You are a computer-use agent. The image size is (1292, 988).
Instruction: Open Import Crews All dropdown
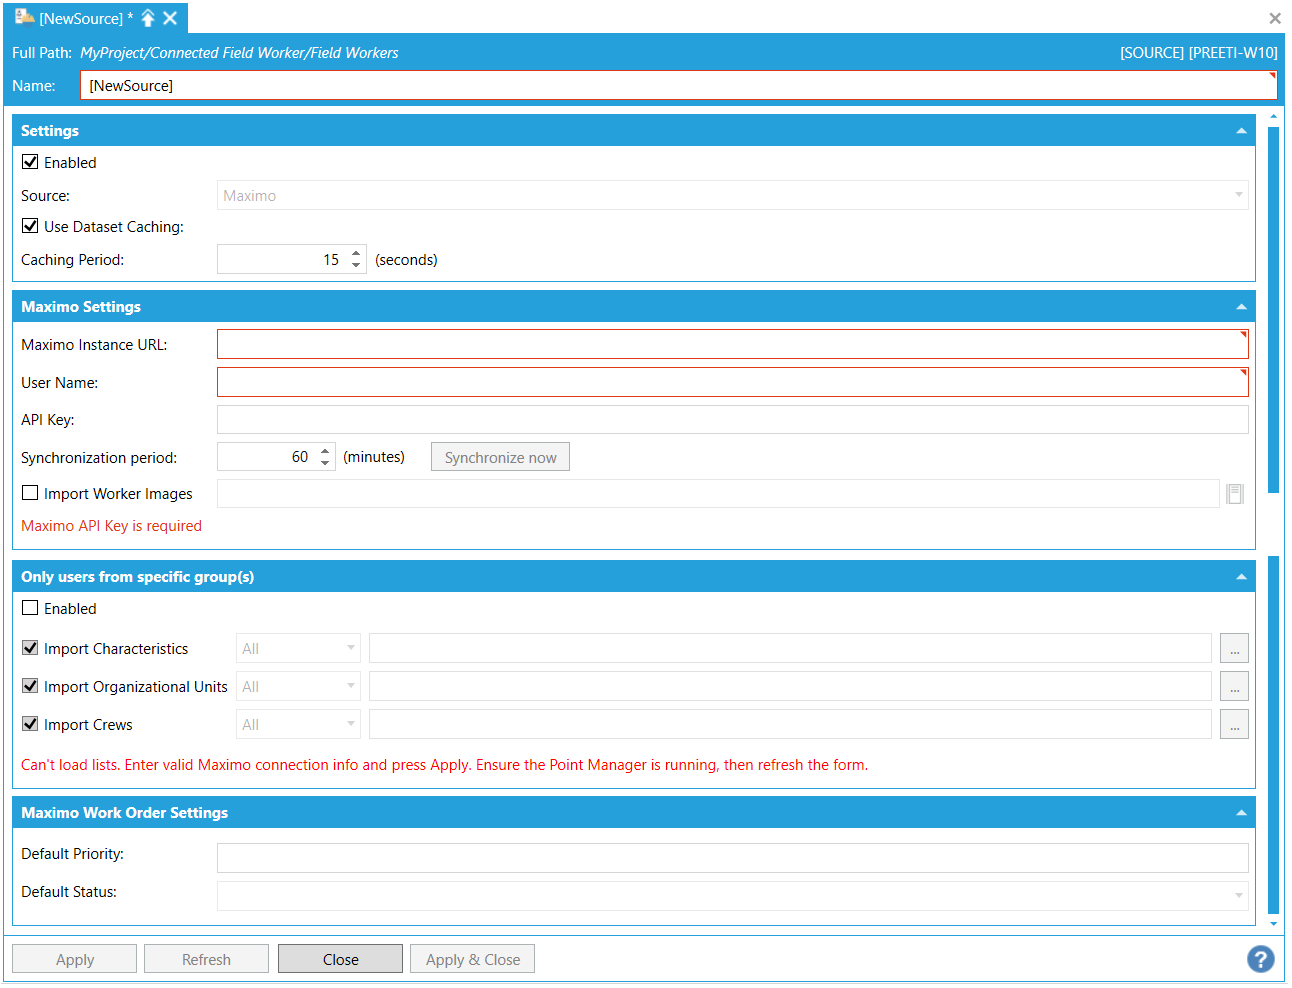298,724
